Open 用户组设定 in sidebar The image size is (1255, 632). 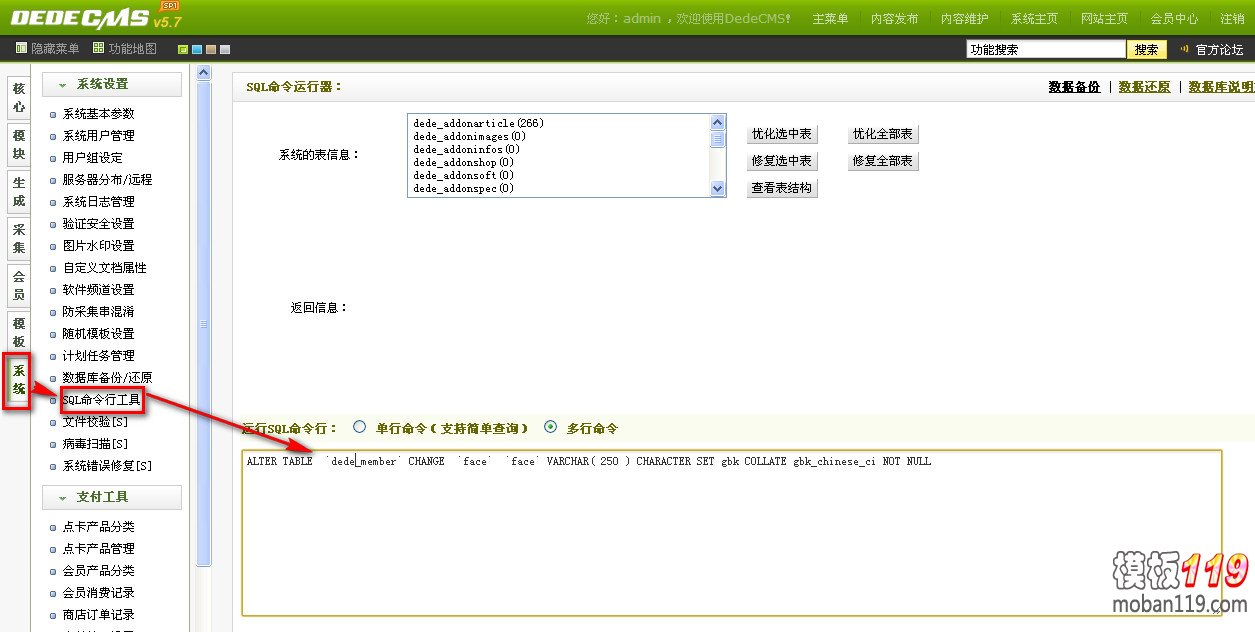(x=92, y=158)
